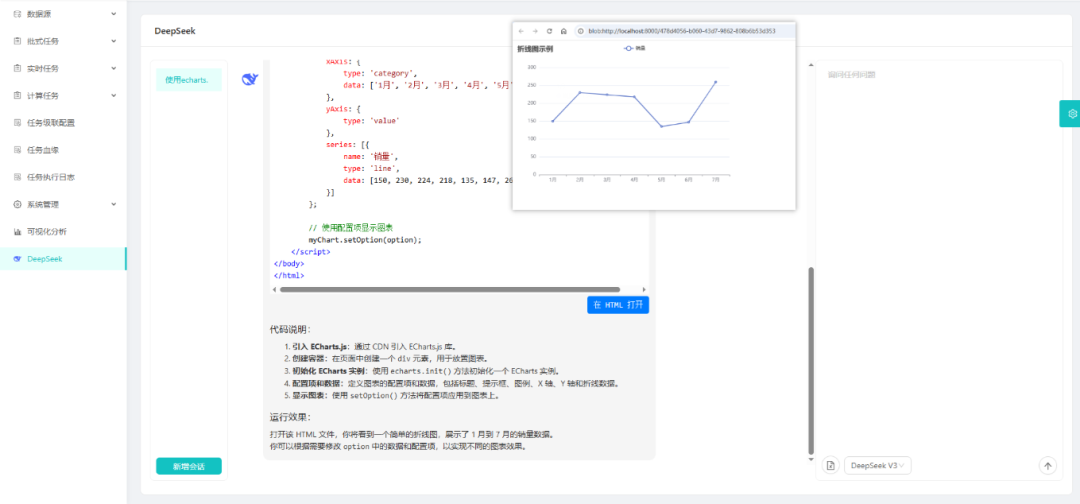
Task: Click the closing </html> tag line
Action: pos(289,275)
